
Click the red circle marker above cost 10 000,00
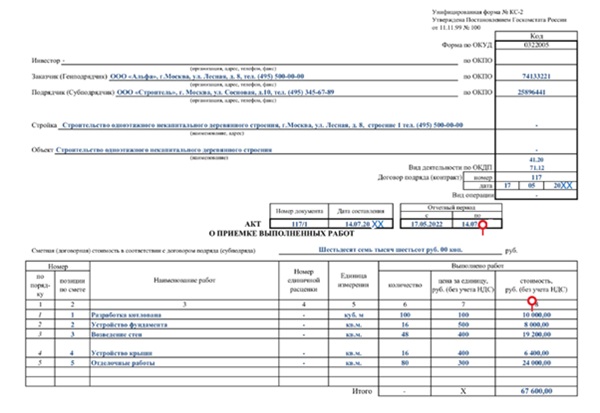point(532,301)
